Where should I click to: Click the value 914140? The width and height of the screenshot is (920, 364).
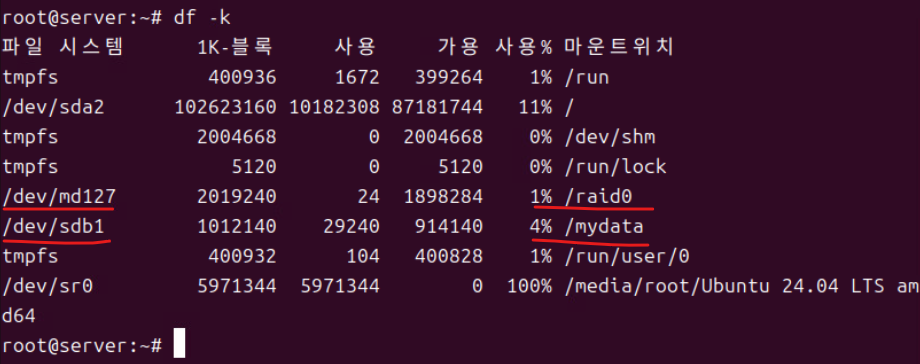(x=449, y=226)
